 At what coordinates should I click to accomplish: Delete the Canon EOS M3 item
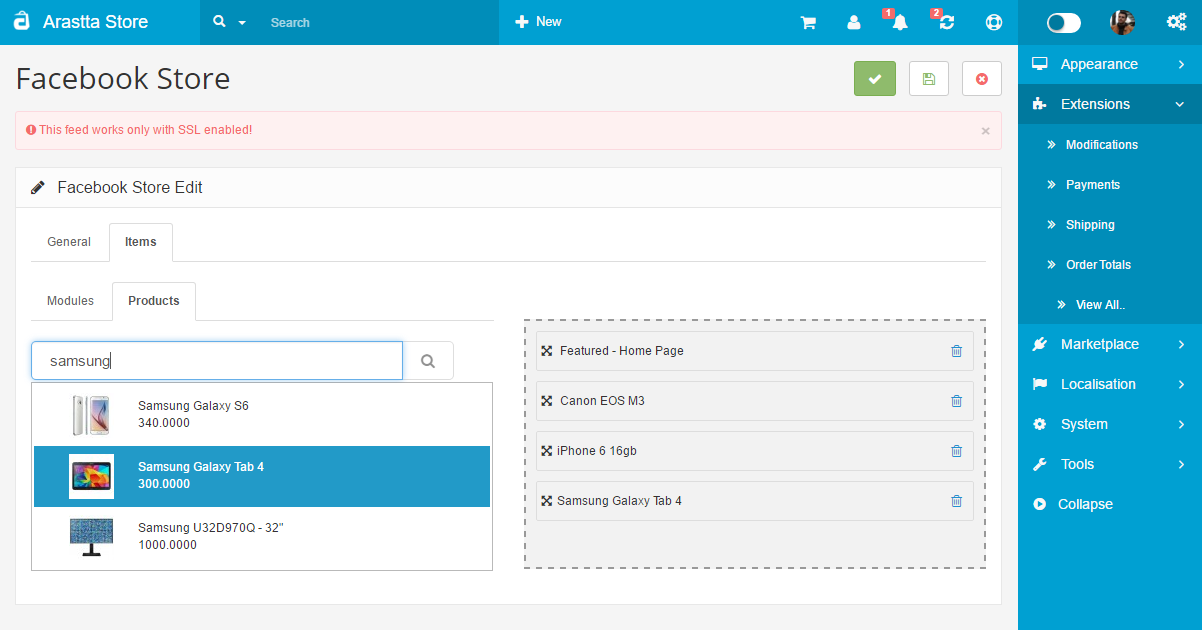pyautogui.click(x=956, y=401)
